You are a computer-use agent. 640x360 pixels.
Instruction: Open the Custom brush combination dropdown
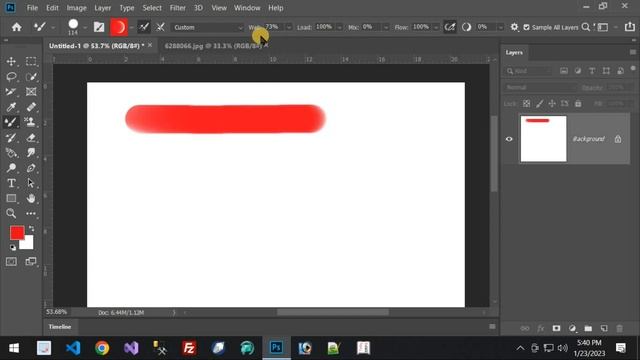pyautogui.click(x=207, y=27)
